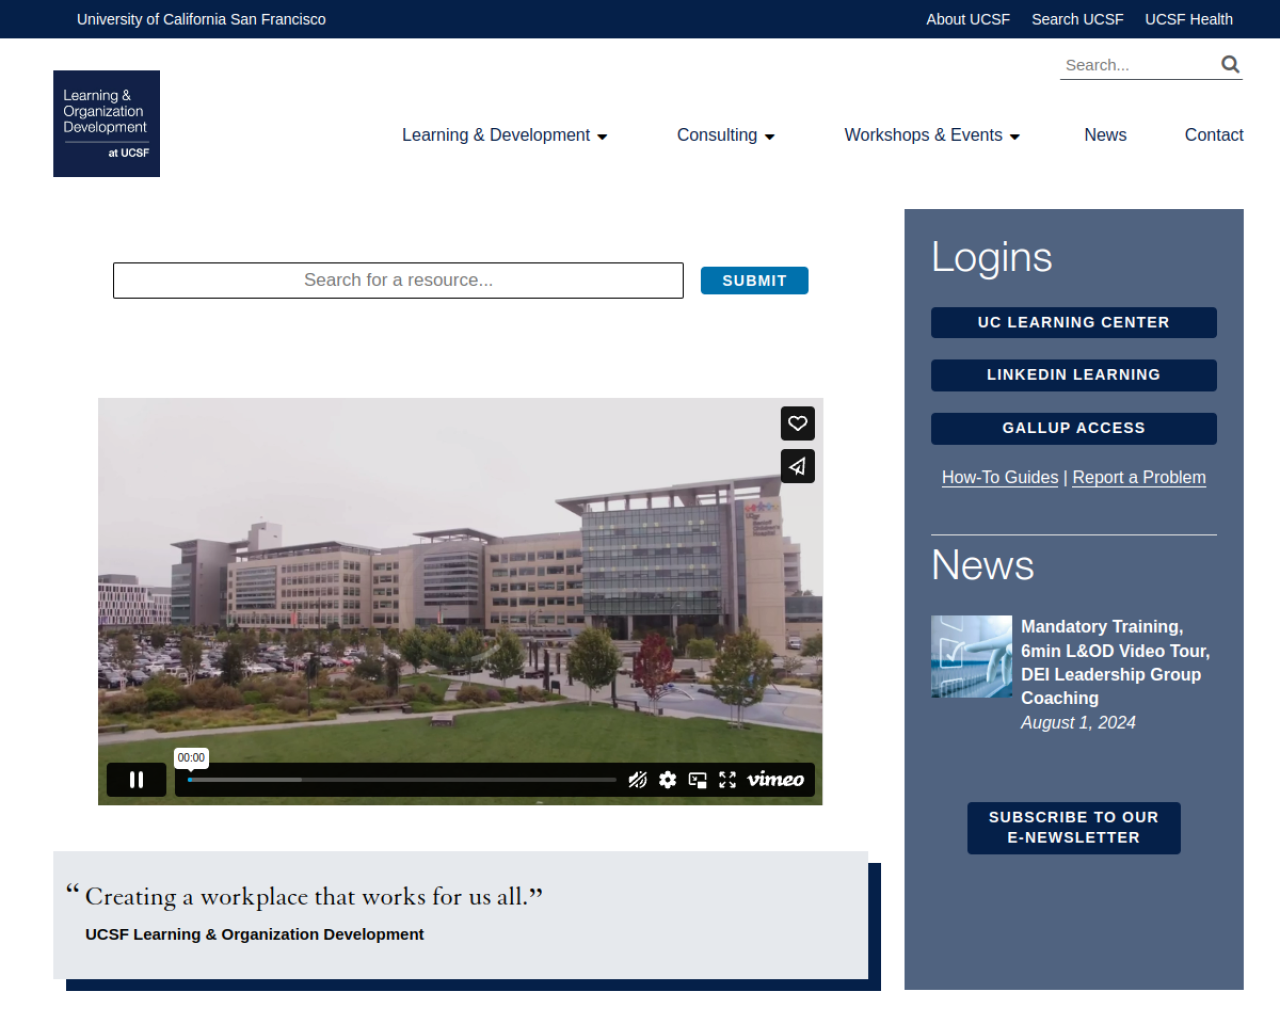
Task: Open Mandatory Training news article
Action: pyautogui.click(x=1115, y=662)
